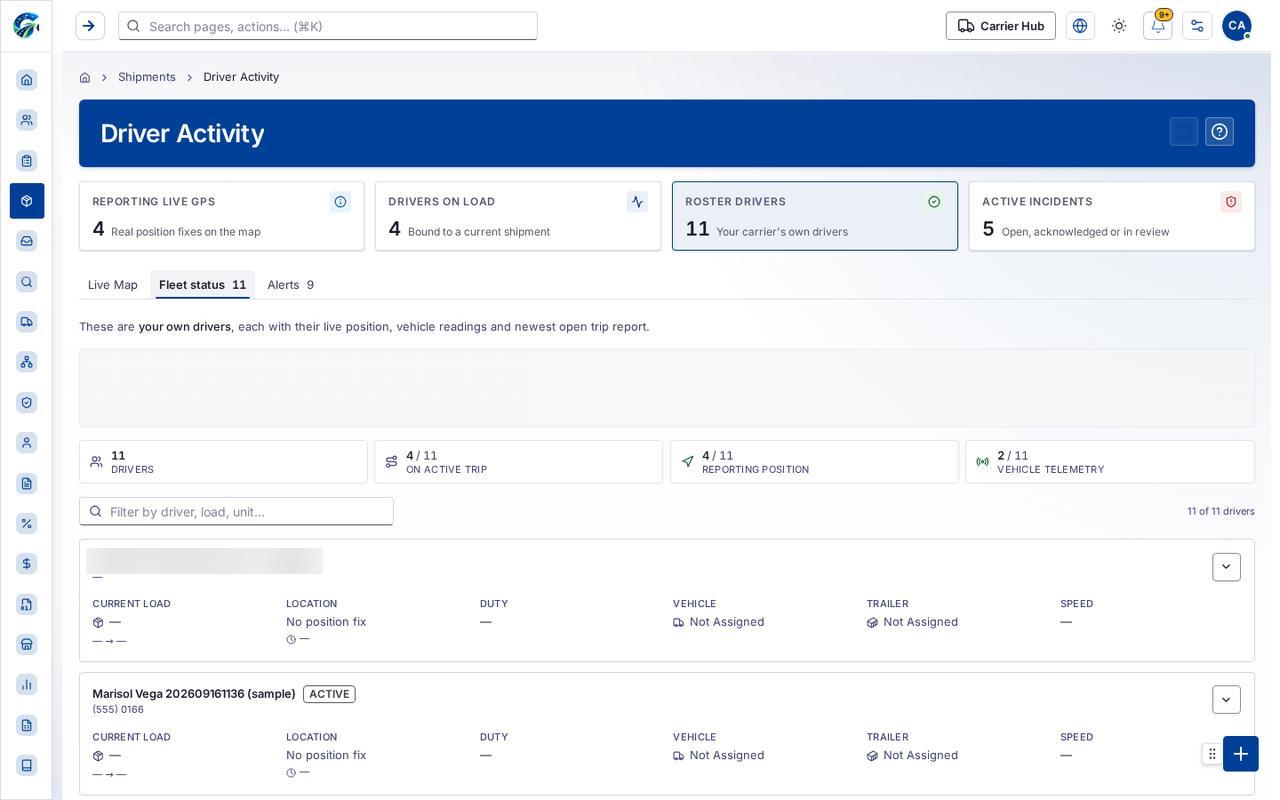This screenshot has height=800, width=1280.
Task: Click the Shipments breadcrumb link
Action: pyautogui.click(x=147, y=77)
